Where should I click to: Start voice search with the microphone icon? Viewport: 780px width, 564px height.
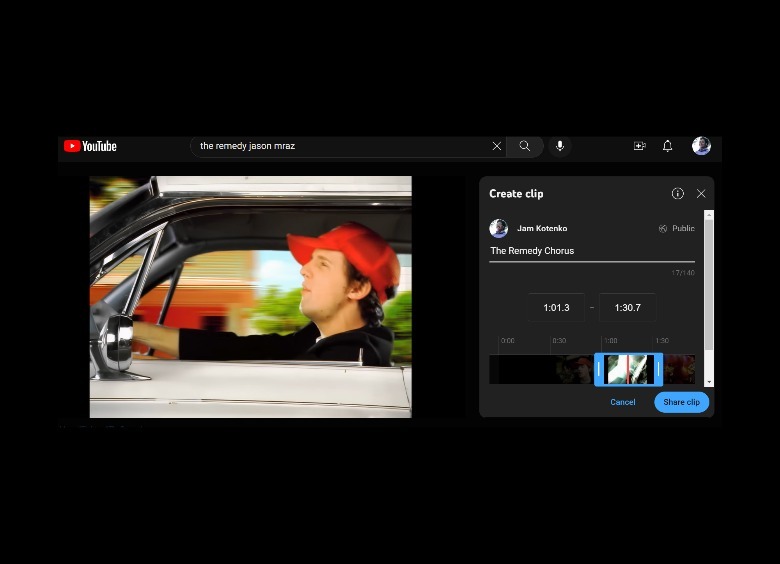click(560, 146)
